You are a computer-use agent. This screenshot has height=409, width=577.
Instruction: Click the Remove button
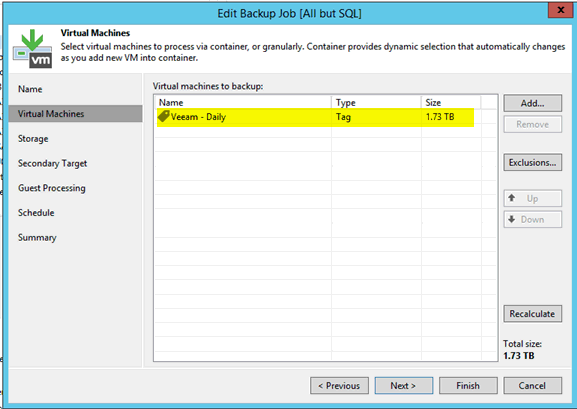(x=532, y=124)
